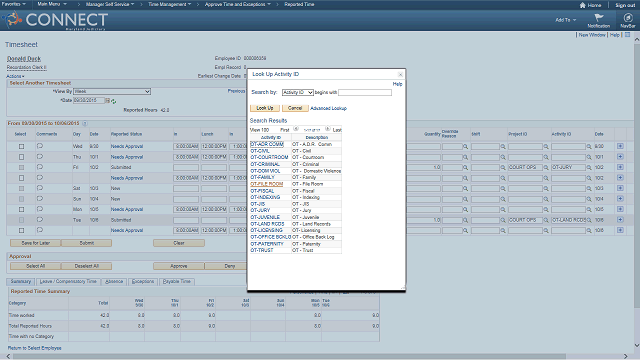Screen dimensions: 640x360
Task: Click add row plus icon for 10/6 submitted row
Action: [x=620, y=220]
